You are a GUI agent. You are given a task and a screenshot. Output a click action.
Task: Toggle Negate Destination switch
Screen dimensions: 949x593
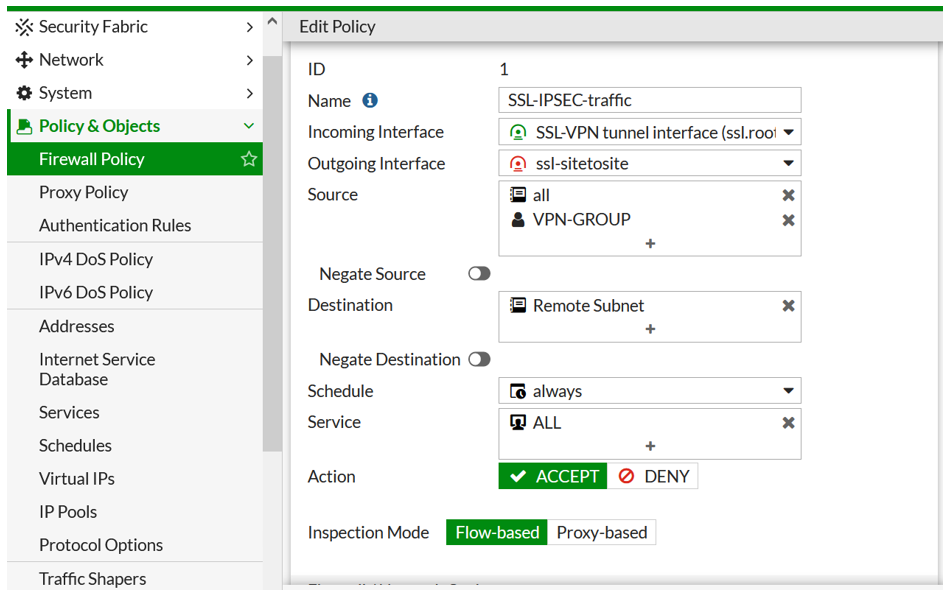(479, 360)
